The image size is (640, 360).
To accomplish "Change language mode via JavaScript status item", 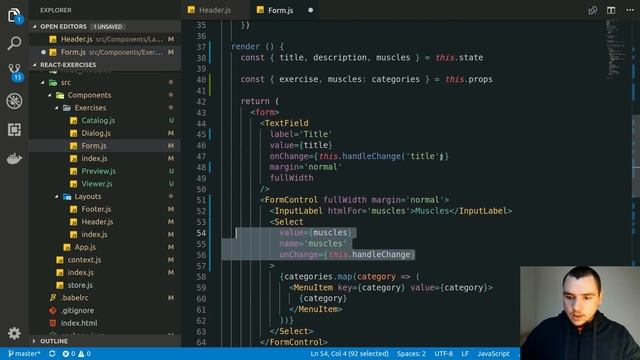I will coord(493,353).
